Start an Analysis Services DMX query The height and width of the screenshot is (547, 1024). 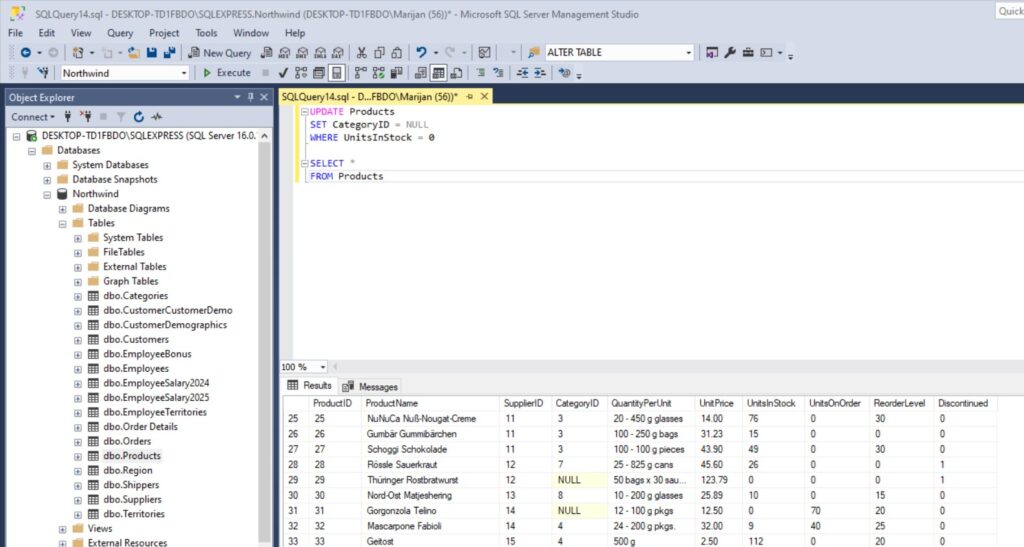(x=302, y=53)
